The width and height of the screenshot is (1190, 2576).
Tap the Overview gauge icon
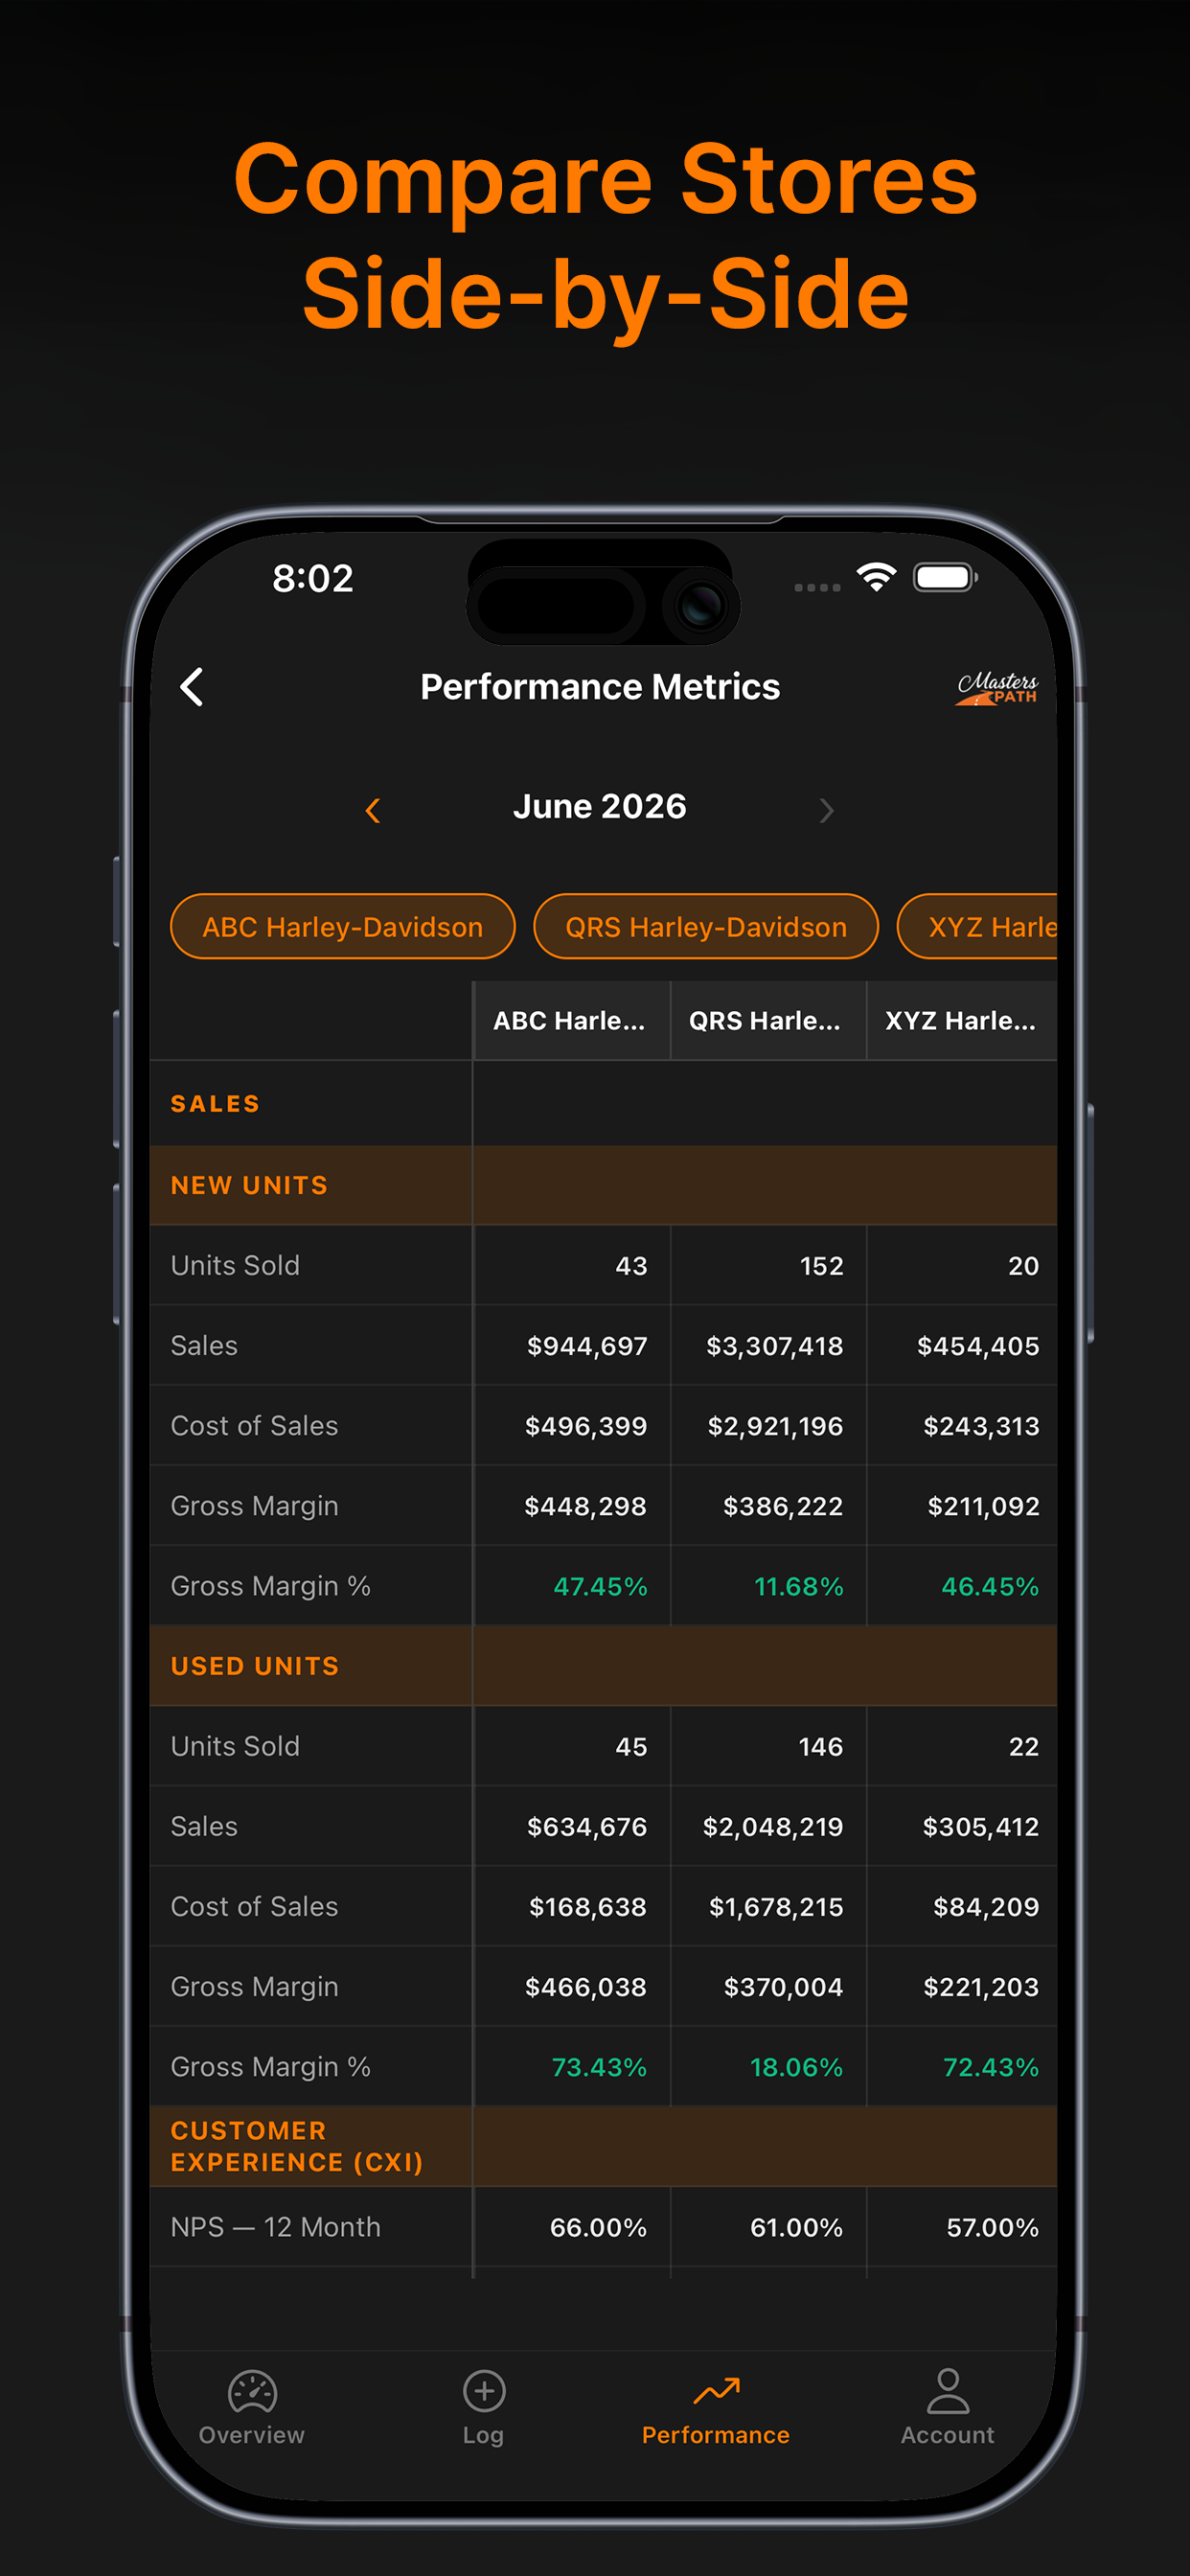pos(252,2392)
